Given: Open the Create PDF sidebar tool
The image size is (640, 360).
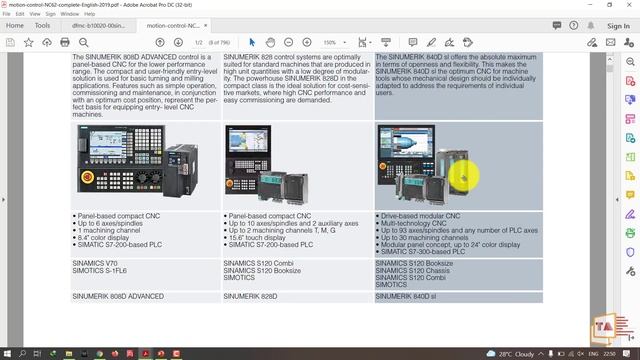Looking at the screenshot, I should pyautogui.click(x=630, y=81).
